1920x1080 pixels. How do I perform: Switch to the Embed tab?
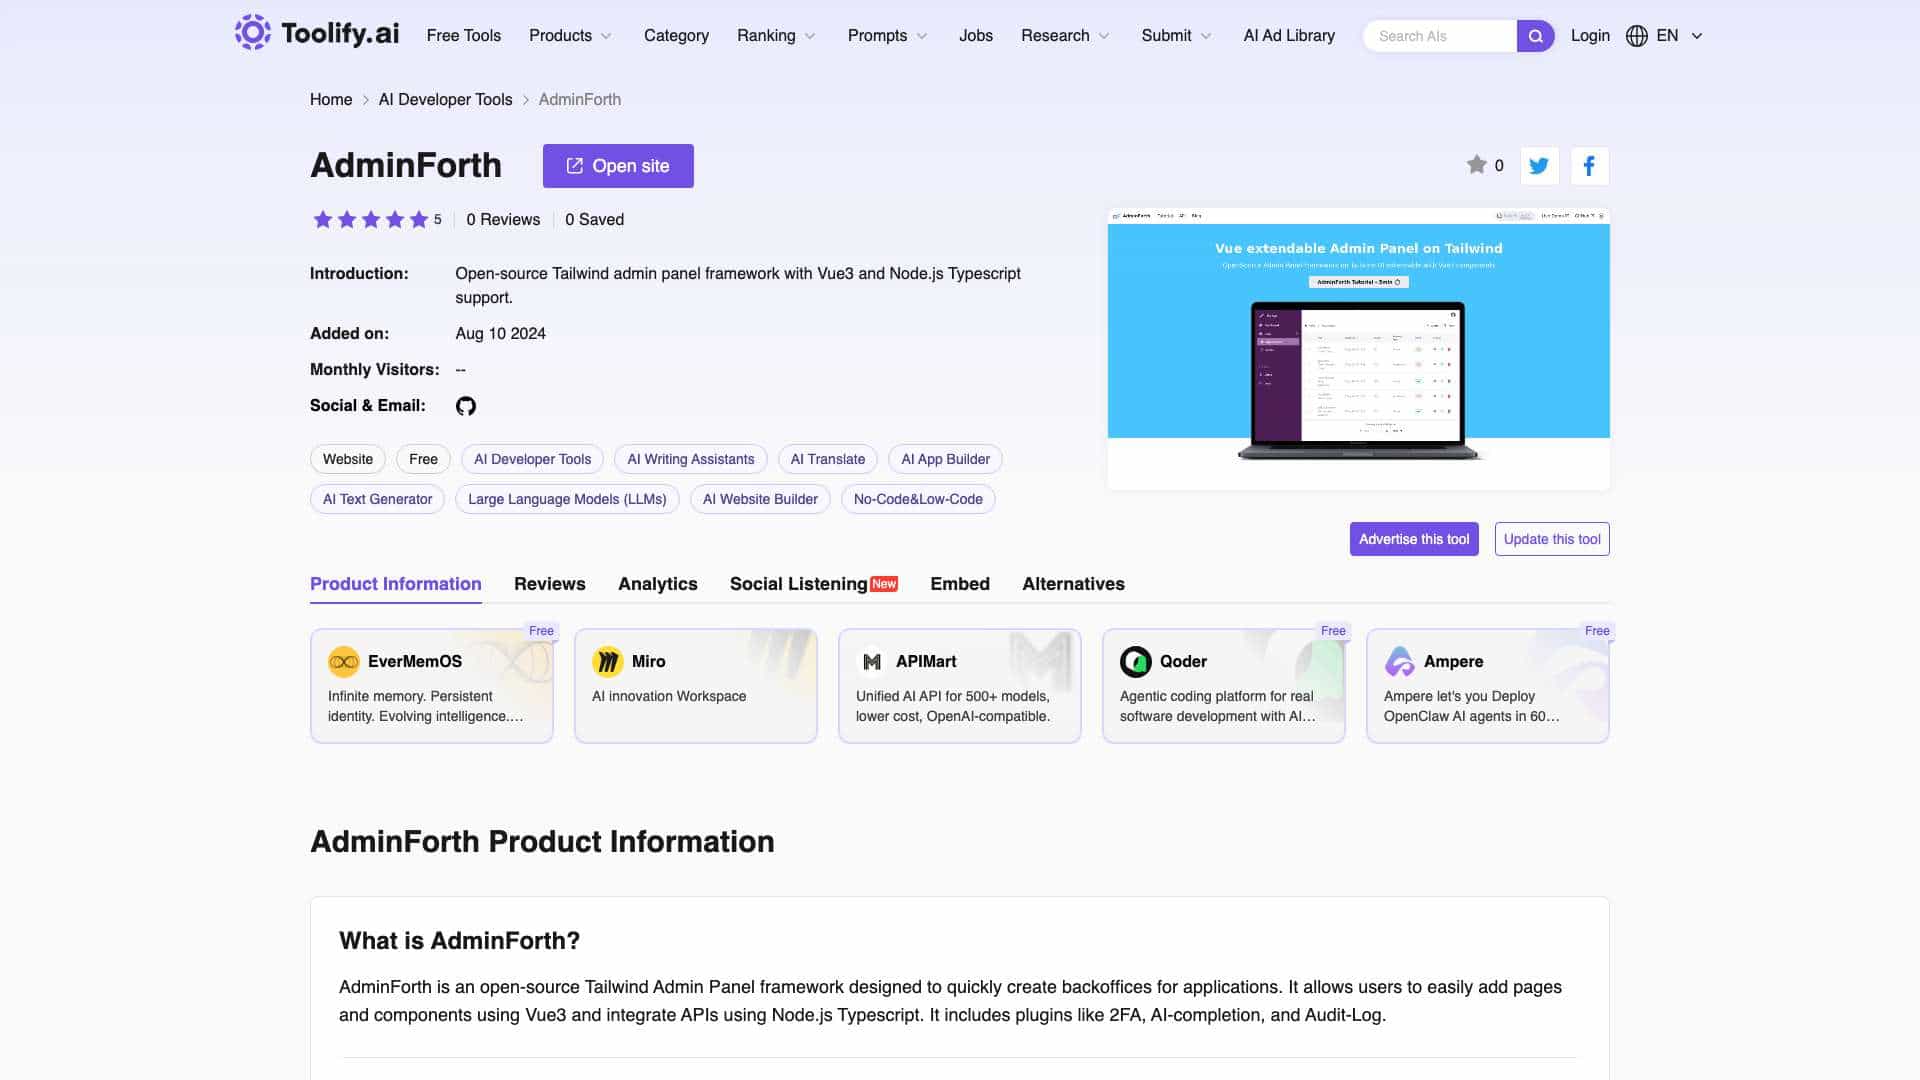[960, 584]
